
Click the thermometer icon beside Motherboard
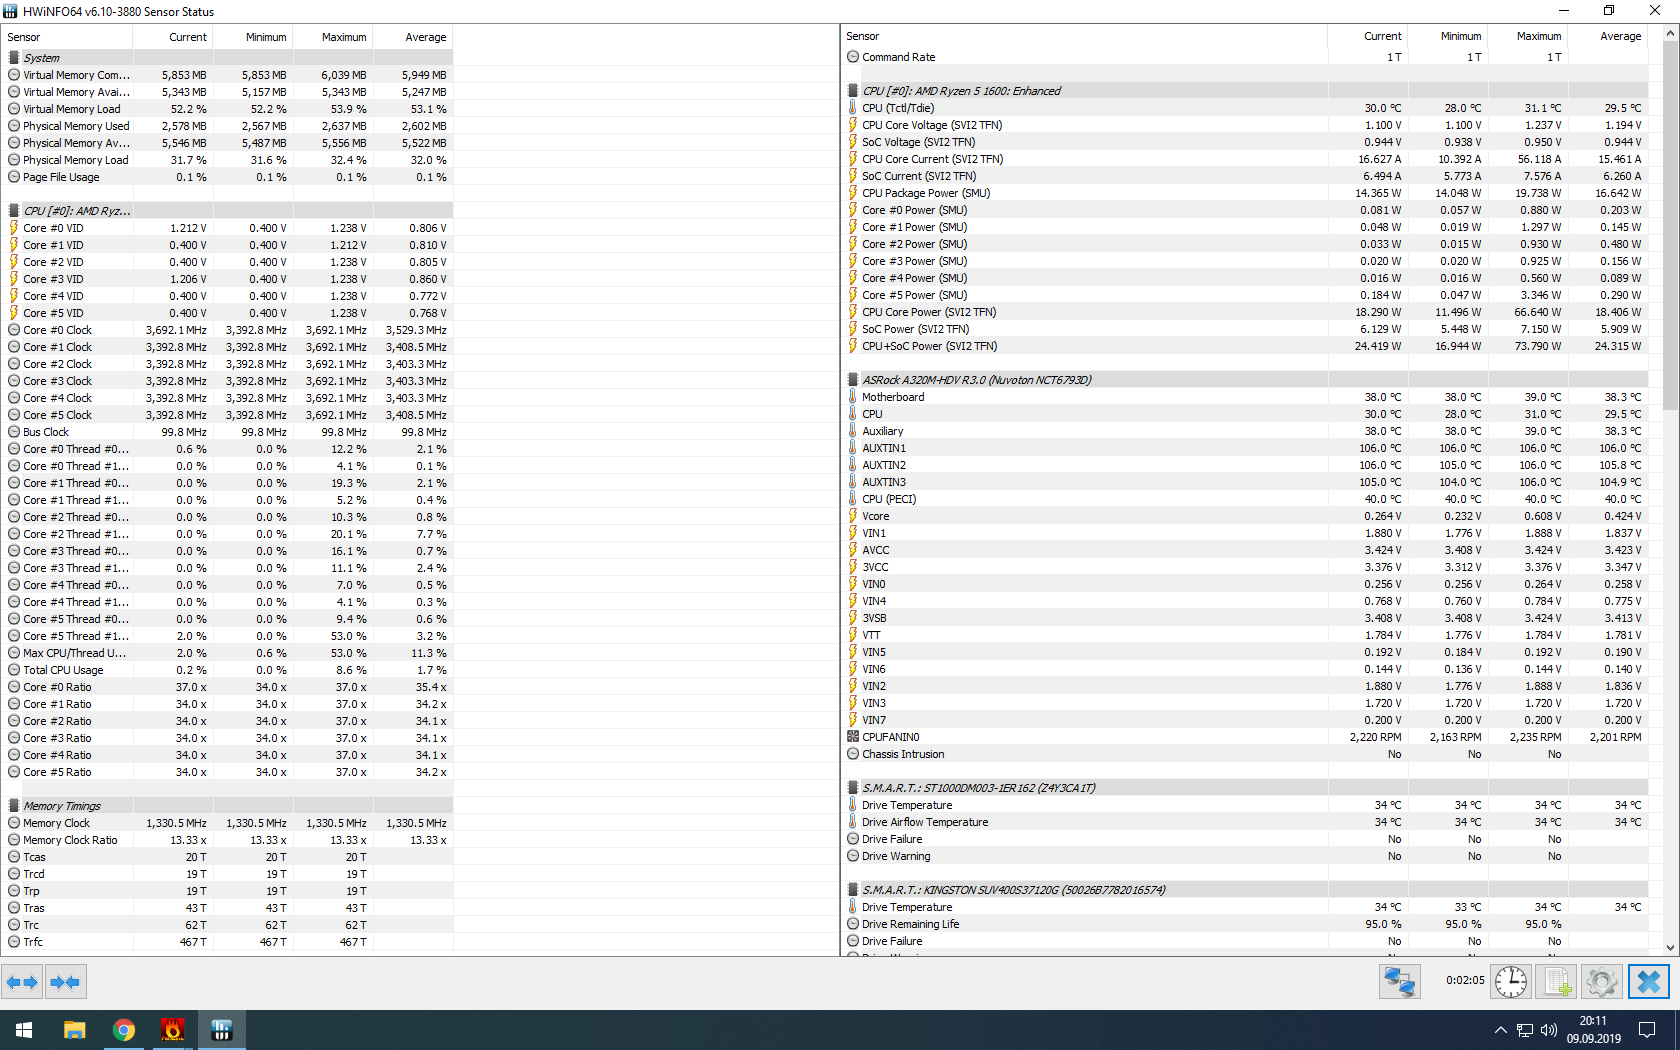(x=853, y=397)
